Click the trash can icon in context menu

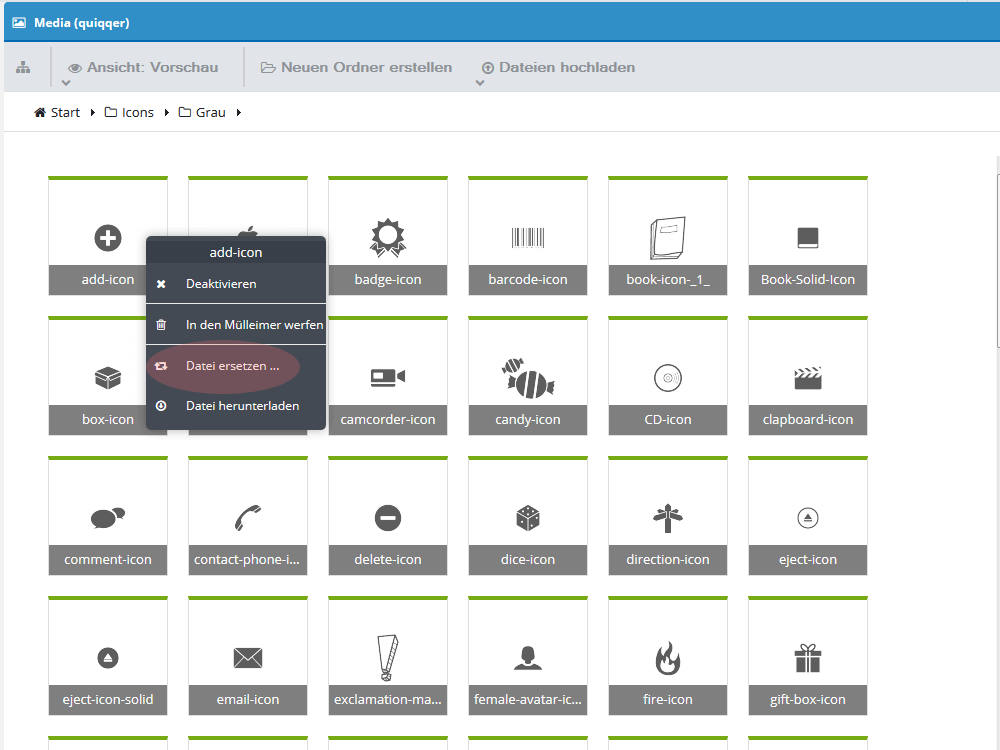[161, 325]
